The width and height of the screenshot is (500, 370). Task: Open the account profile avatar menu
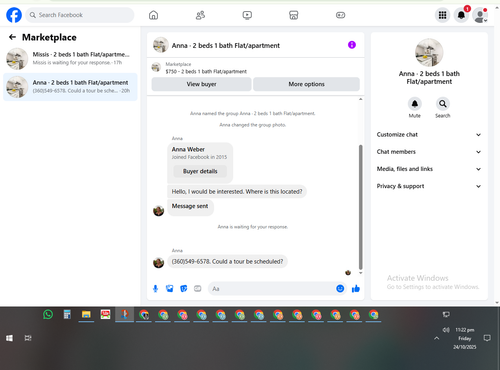480,15
